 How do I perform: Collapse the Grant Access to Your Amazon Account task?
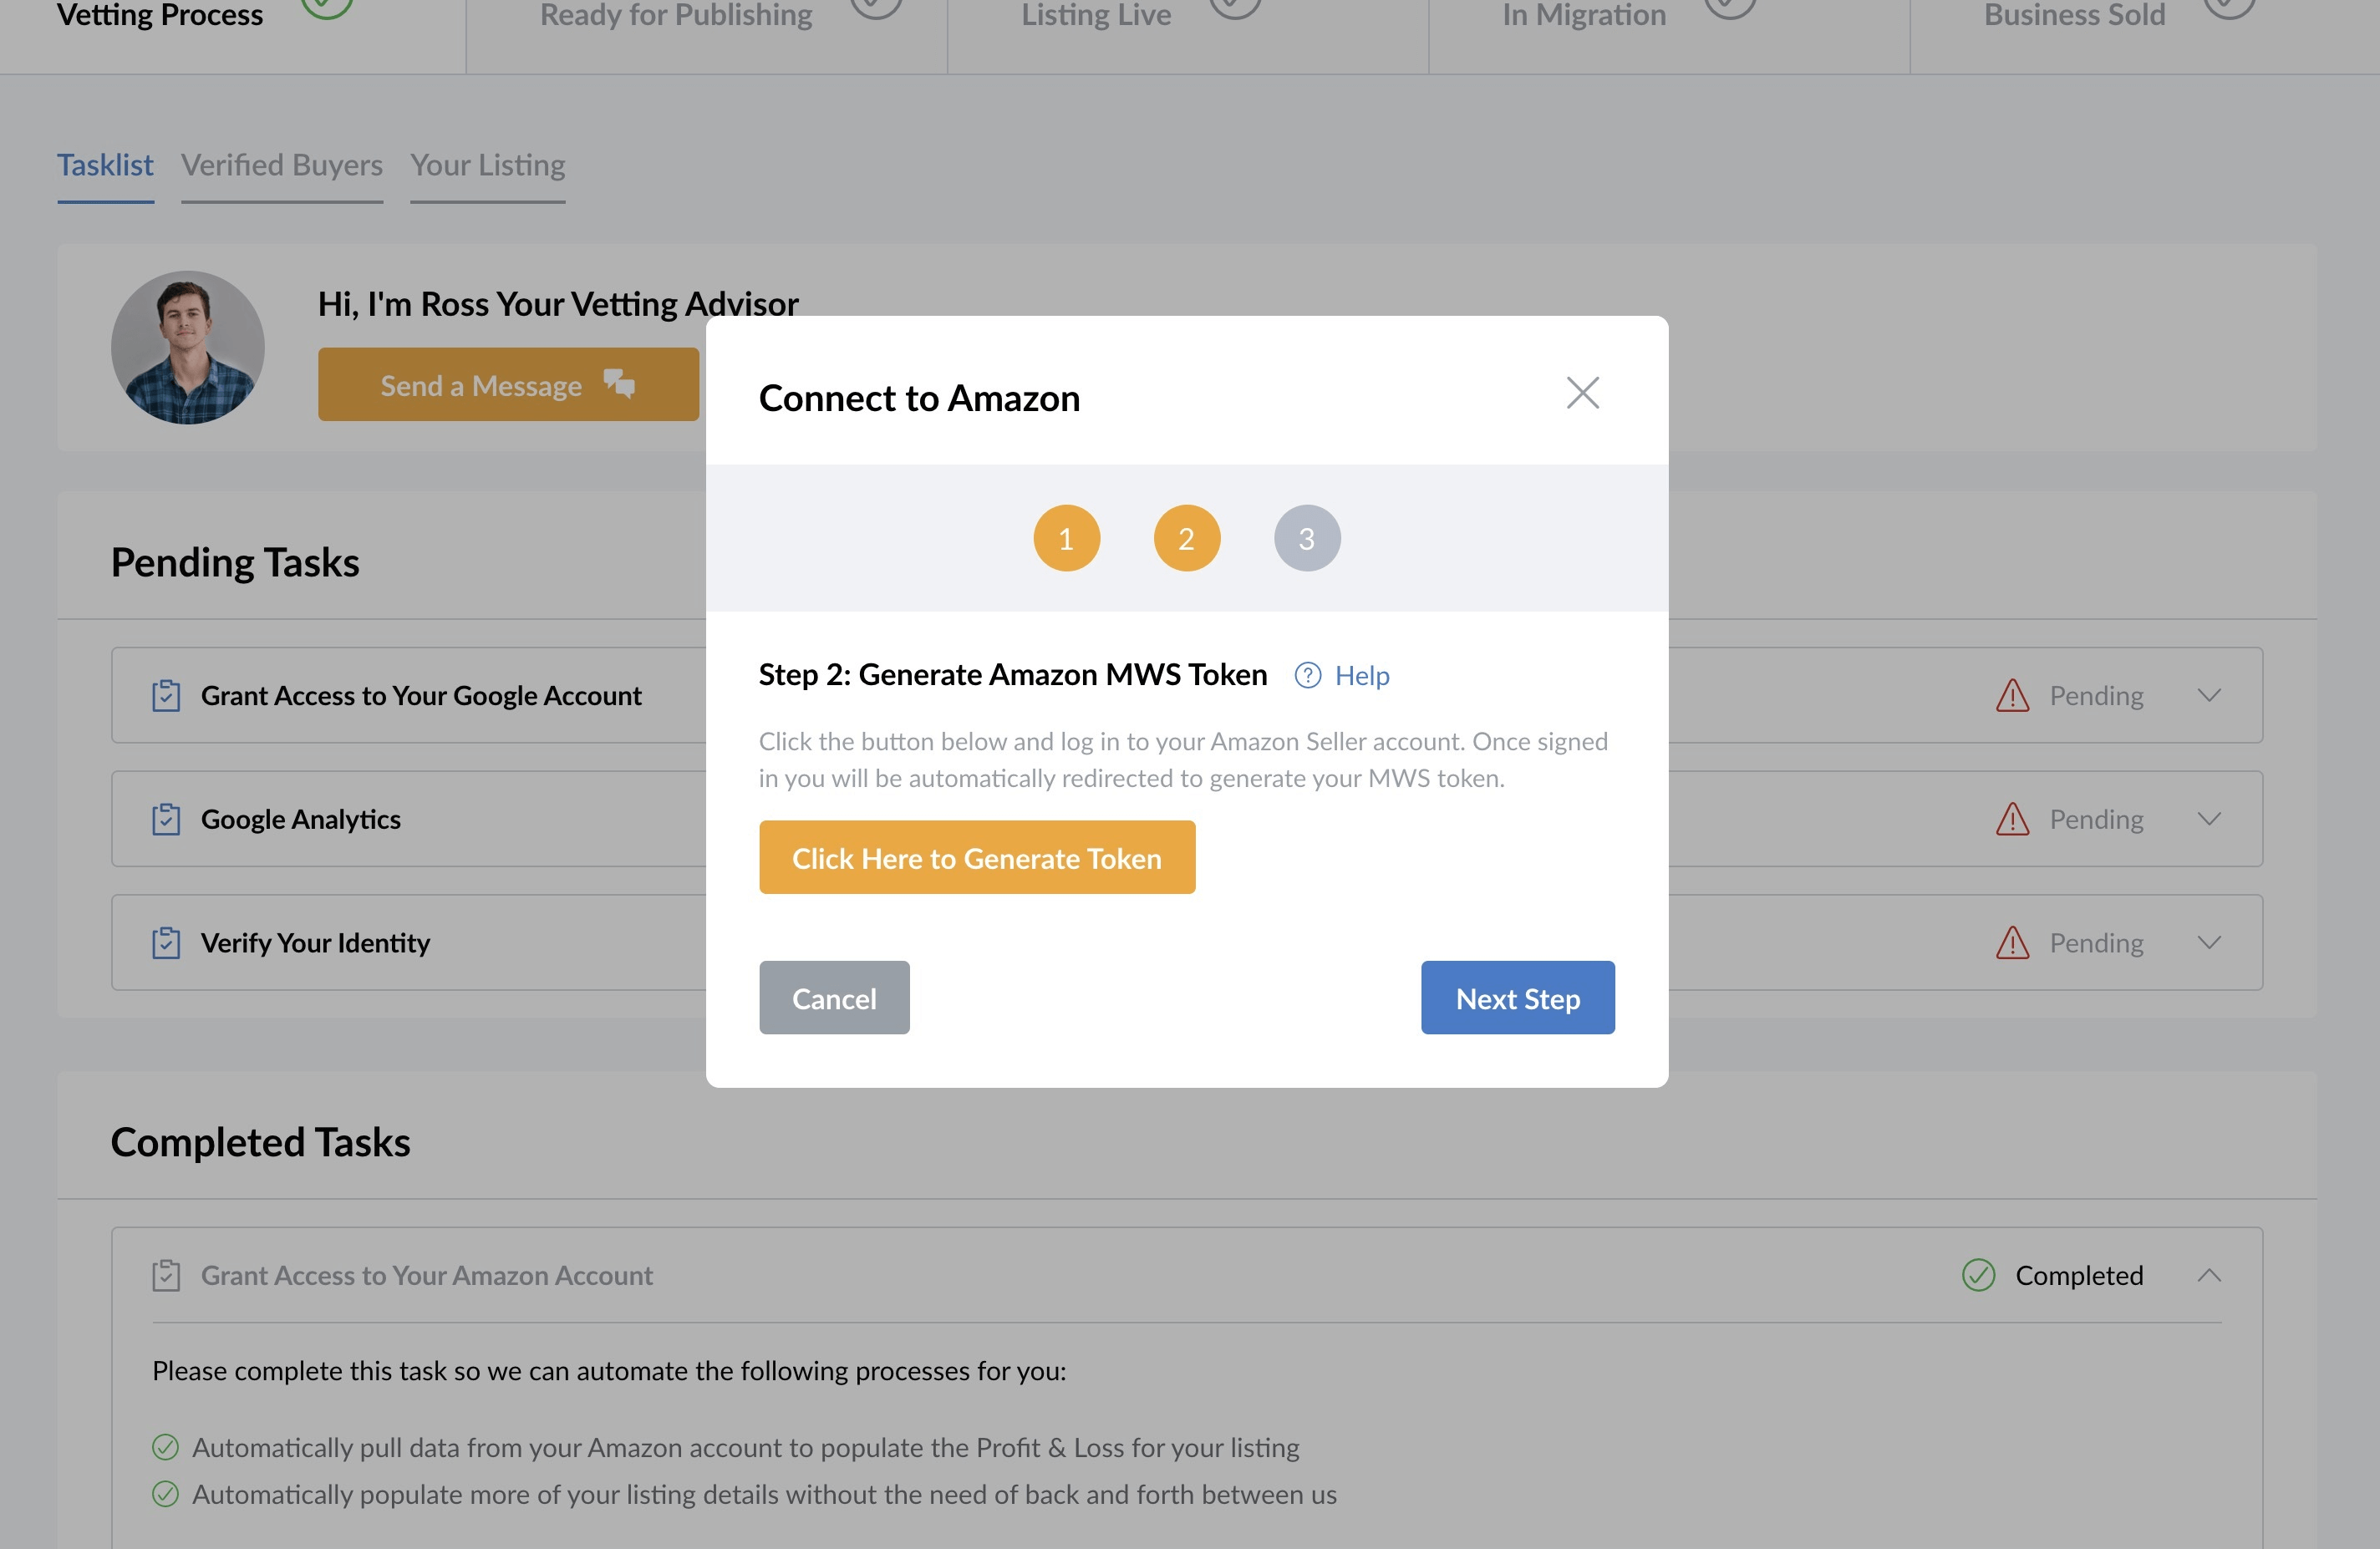2209,1275
